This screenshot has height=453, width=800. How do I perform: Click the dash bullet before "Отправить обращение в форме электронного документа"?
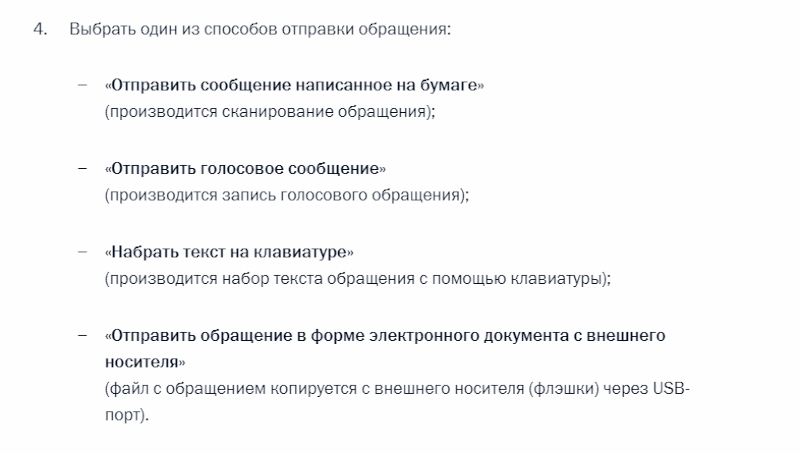pos(82,336)
